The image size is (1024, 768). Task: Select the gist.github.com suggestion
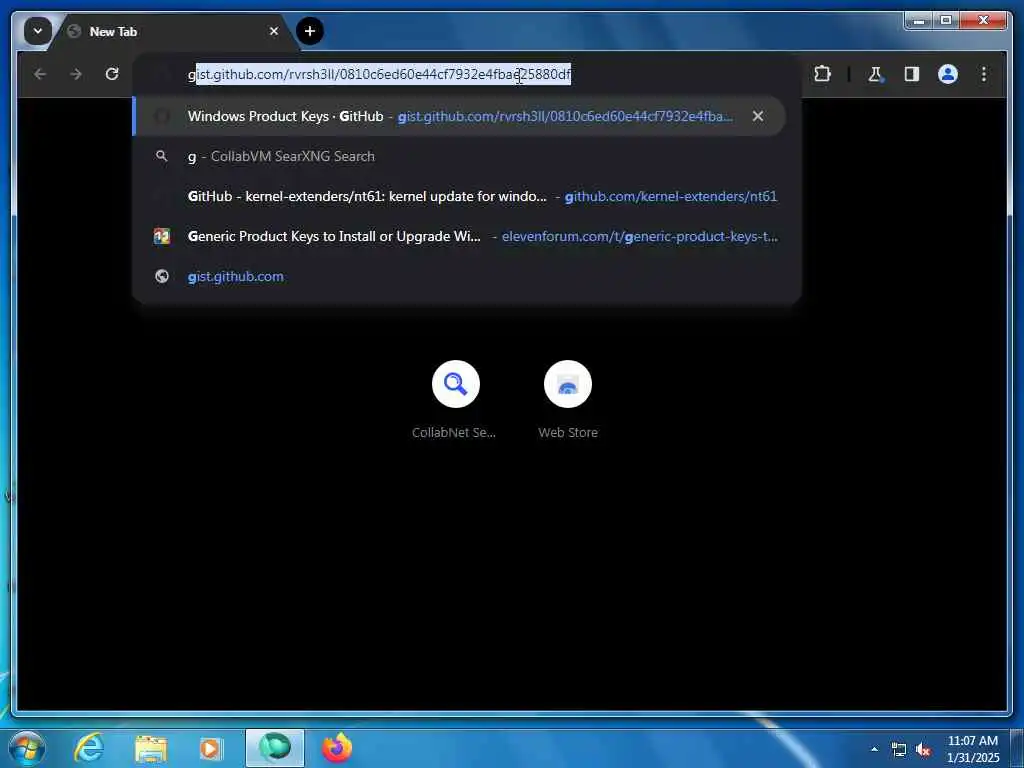tap(458, 276)
